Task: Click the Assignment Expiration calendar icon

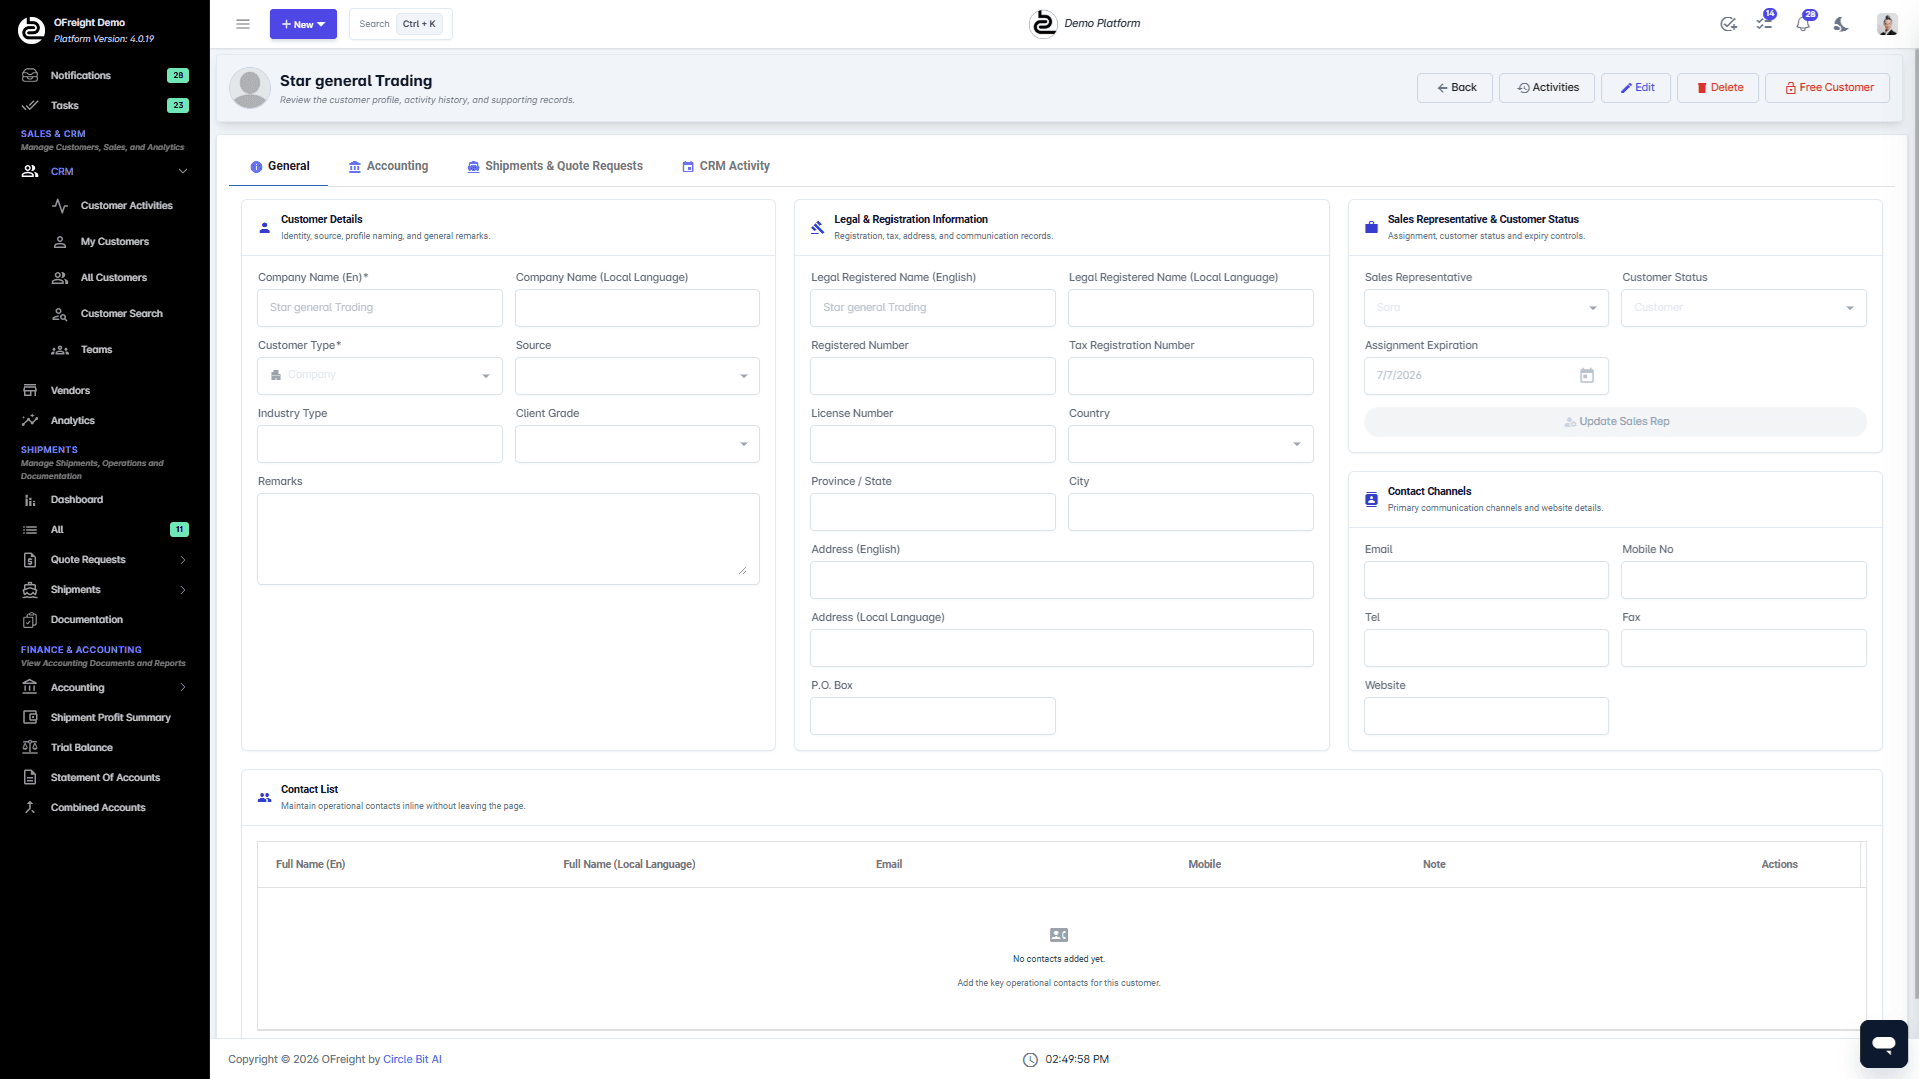Action: coord(1587,375)
